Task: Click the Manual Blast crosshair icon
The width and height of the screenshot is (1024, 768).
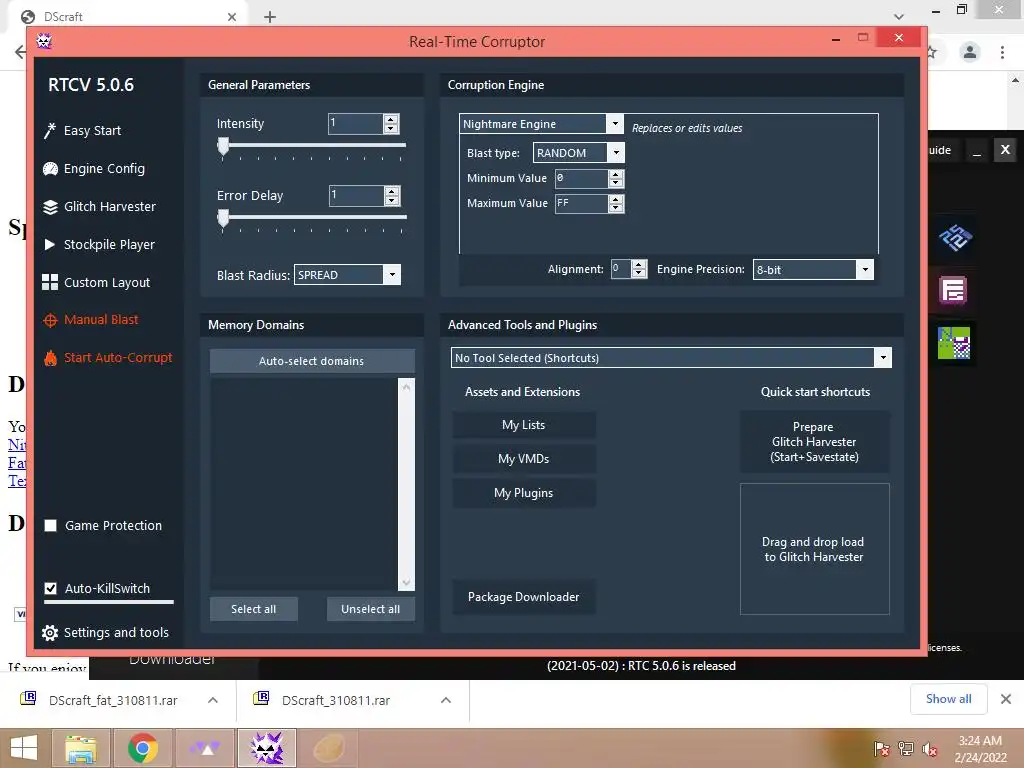Action: tap(50, 320)
